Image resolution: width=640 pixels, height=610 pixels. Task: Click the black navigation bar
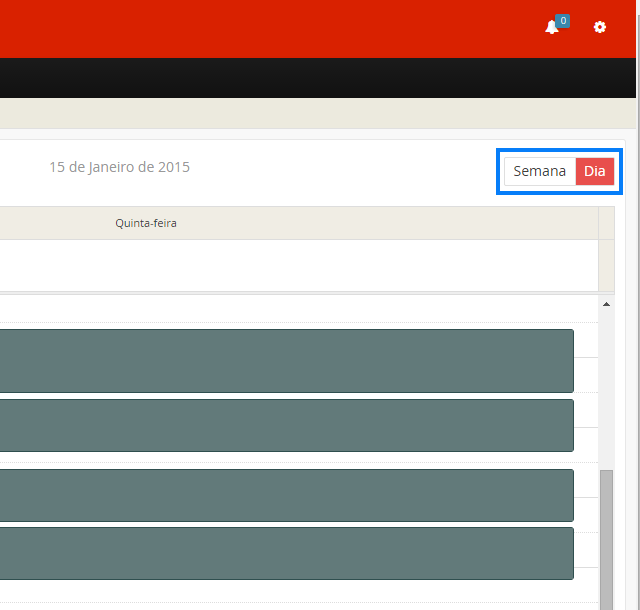click(x=300, y=78)
